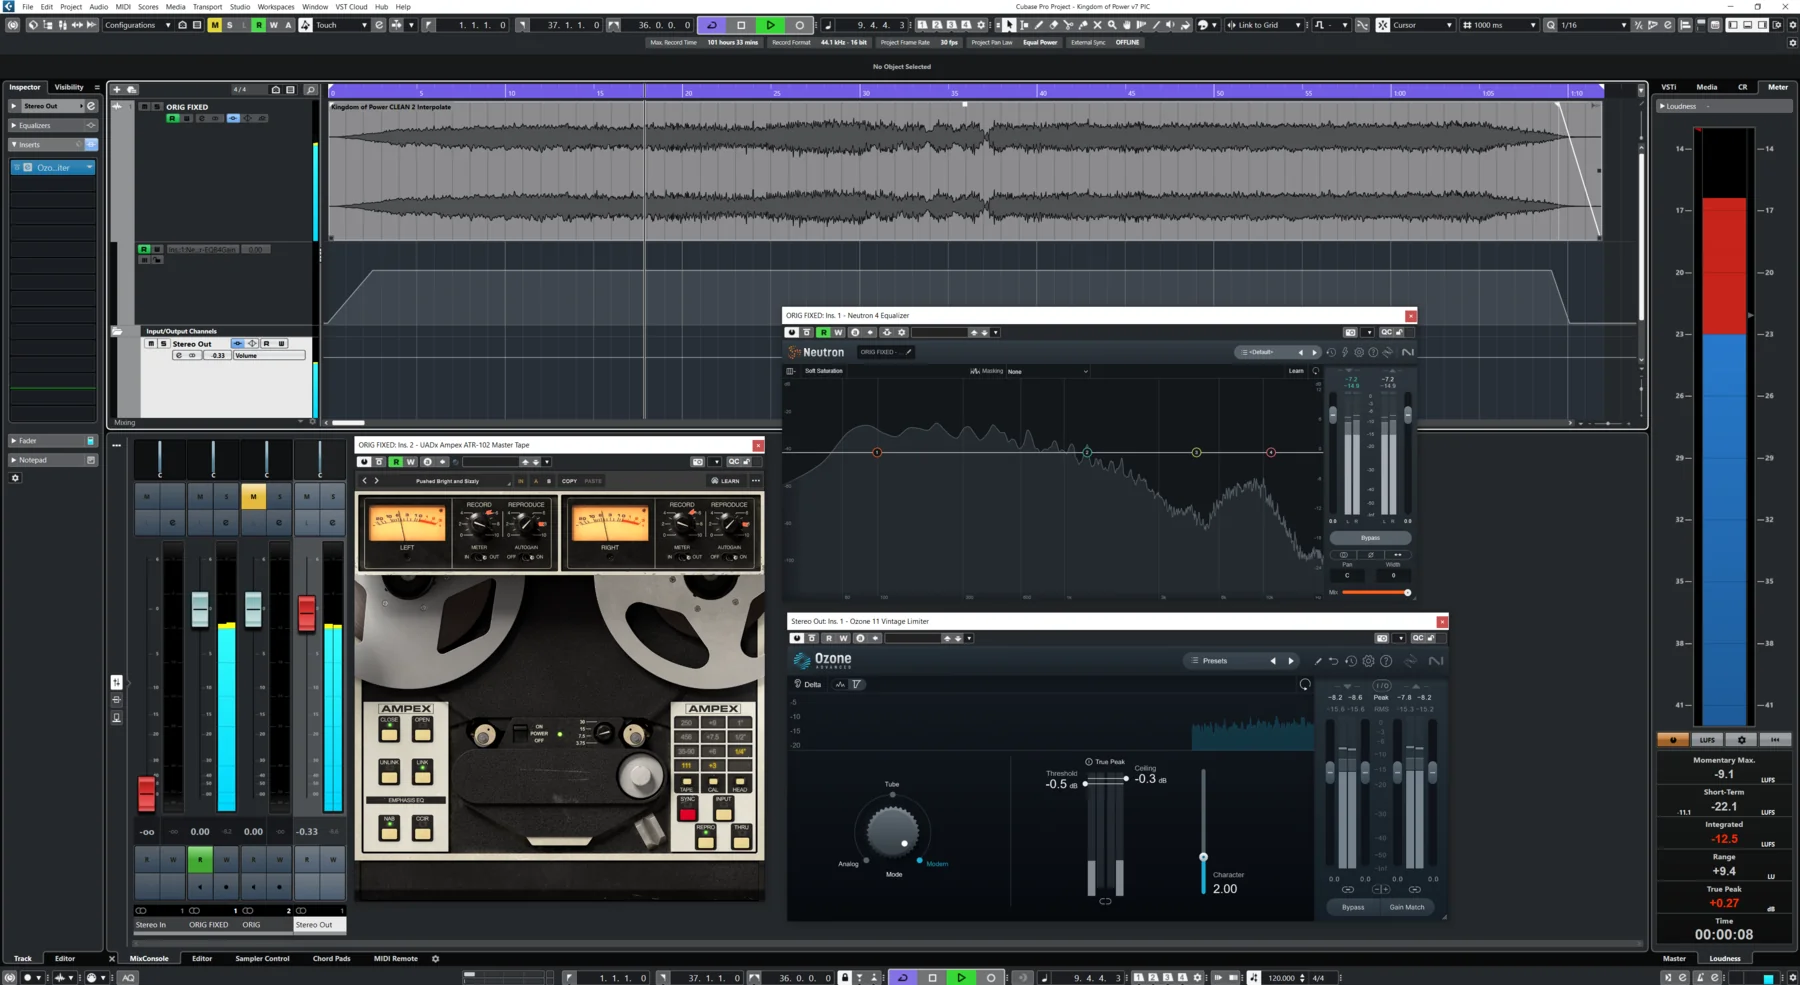Open Neutron's settings gear icon
The image size is (1800, 985).
pos(1359,353)
